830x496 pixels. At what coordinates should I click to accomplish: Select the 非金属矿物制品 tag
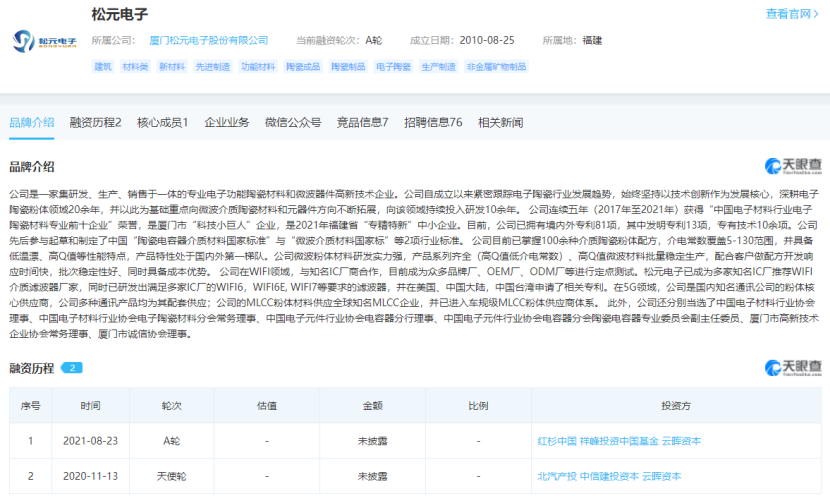(x=496, y=67)
